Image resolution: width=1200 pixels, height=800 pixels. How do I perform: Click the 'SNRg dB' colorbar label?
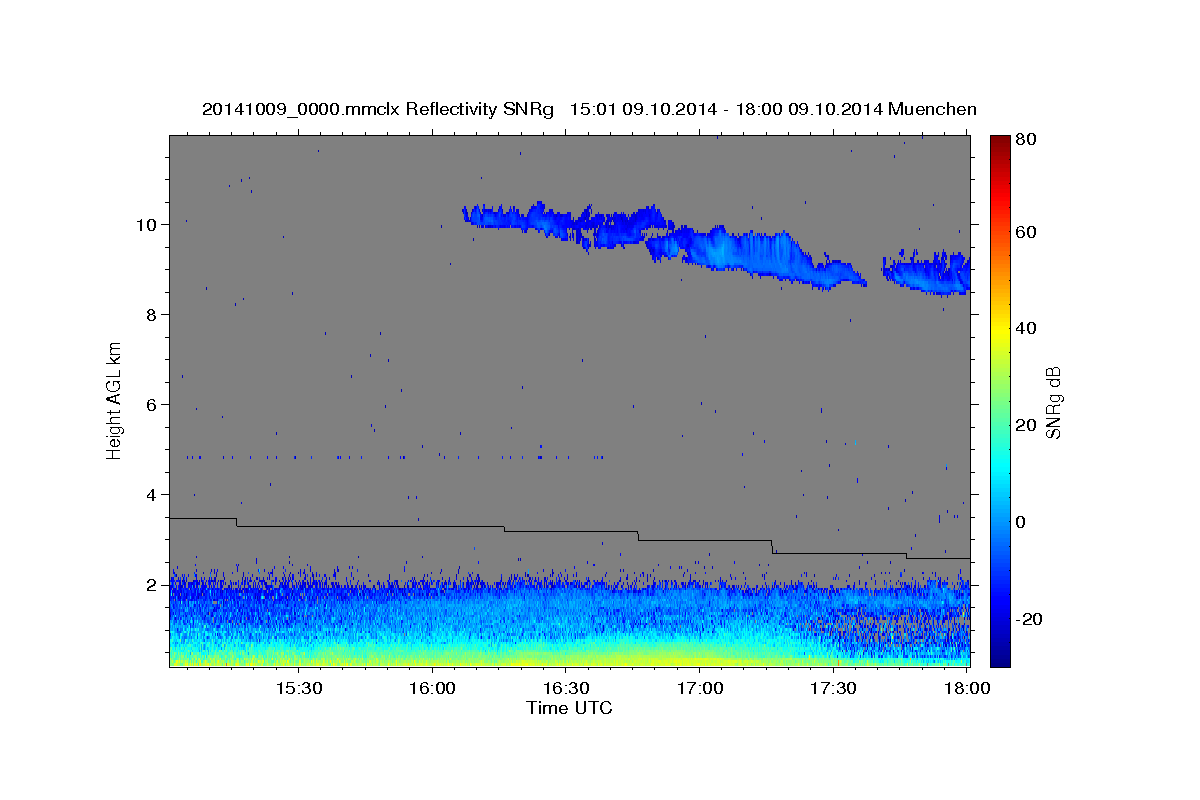click(x=1054, y=402)
